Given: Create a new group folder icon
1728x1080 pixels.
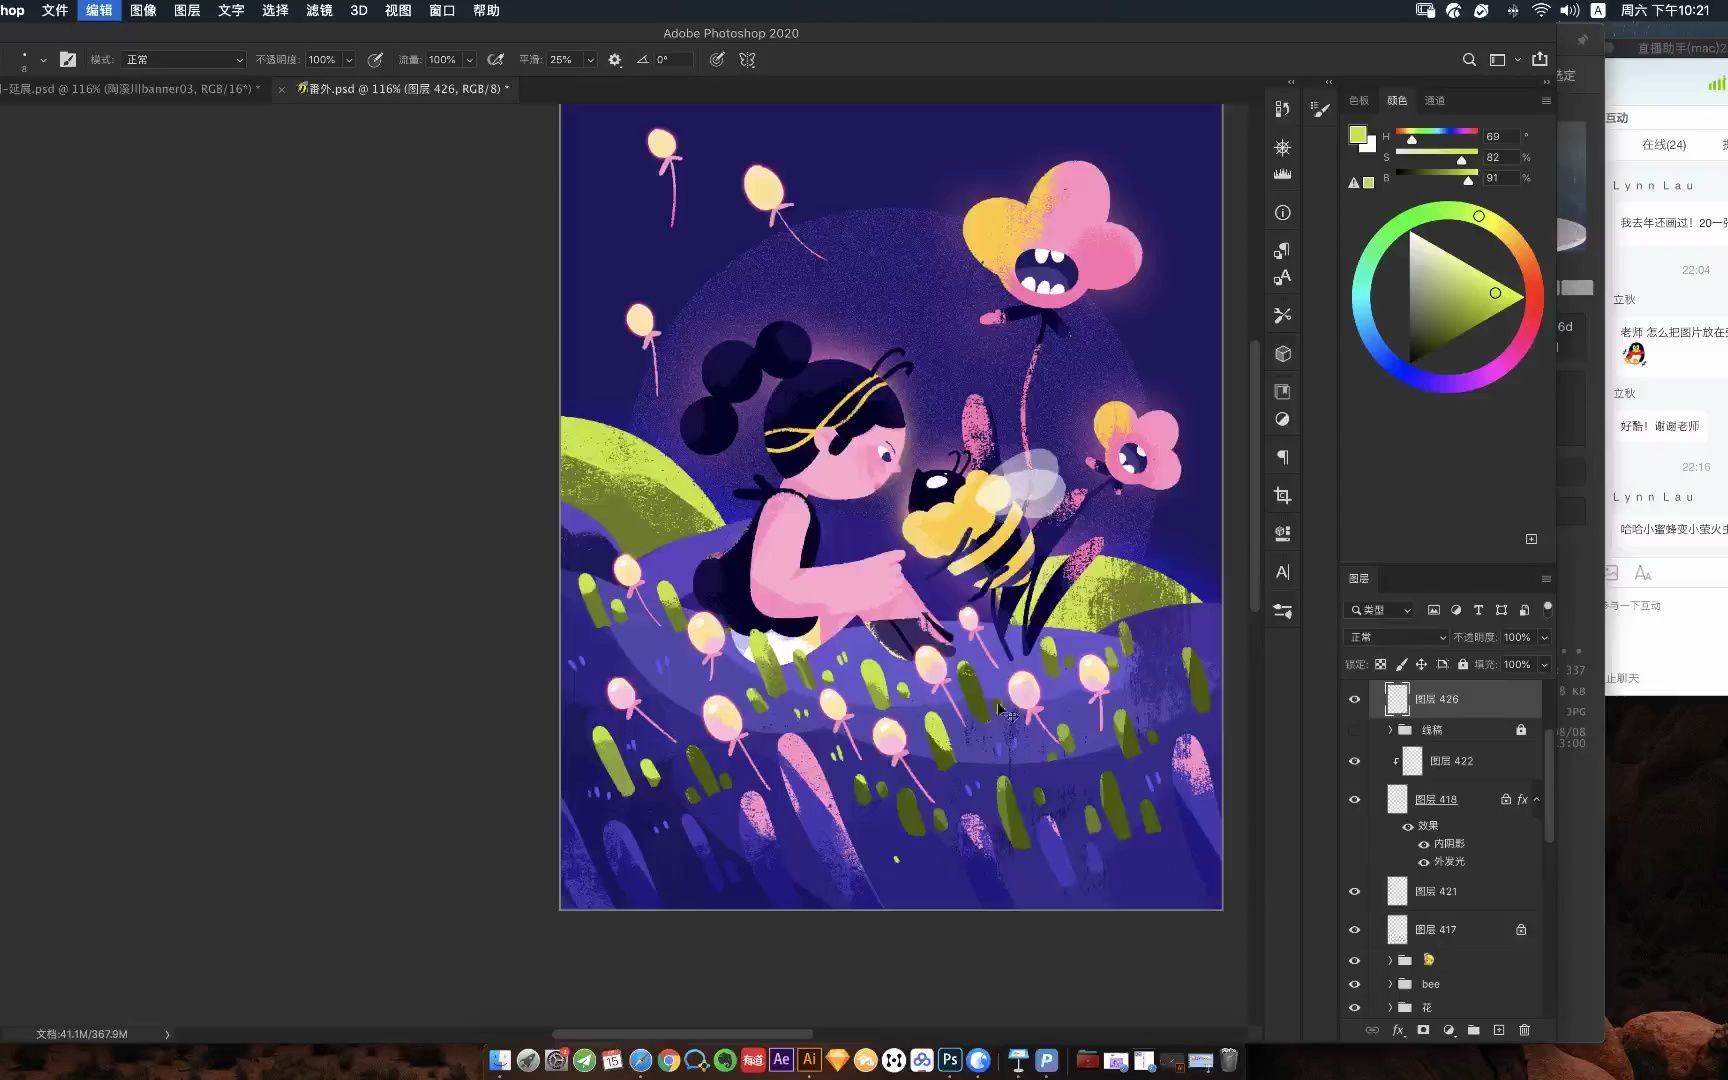Looking at the screenshot, I should [x=1473, y=1030].
